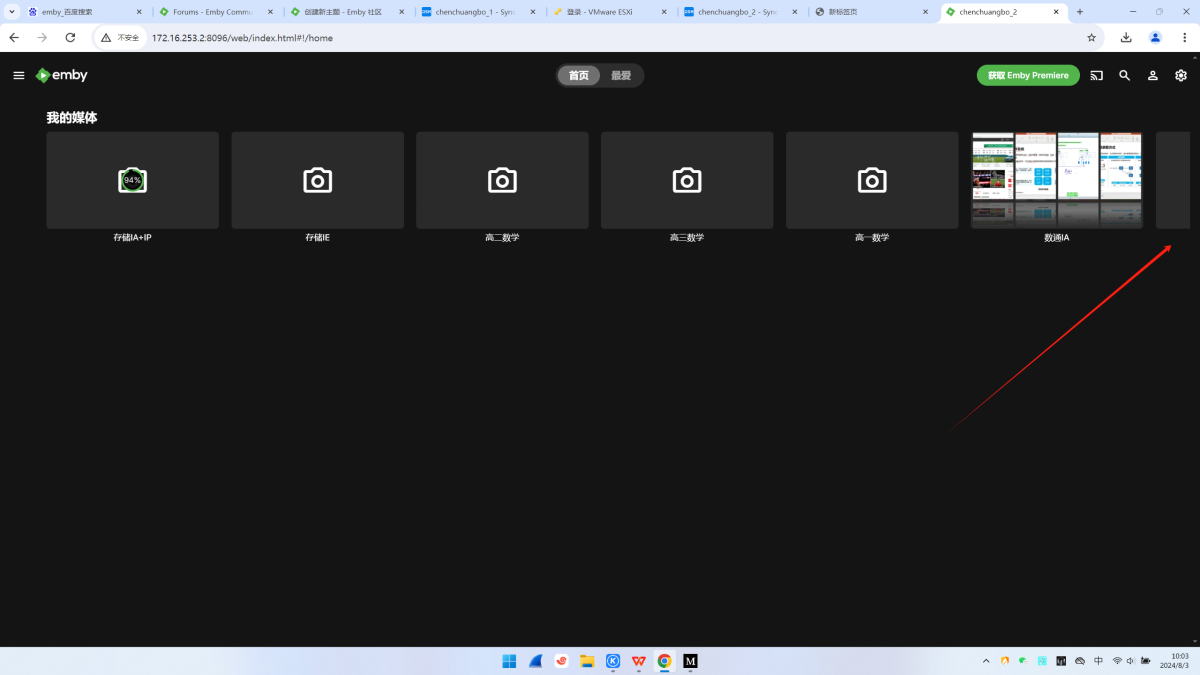1200x675 pixels.
Task: Open the Emby navigation drawer menu
Action: pyautogui.click(x=18, y=74)
